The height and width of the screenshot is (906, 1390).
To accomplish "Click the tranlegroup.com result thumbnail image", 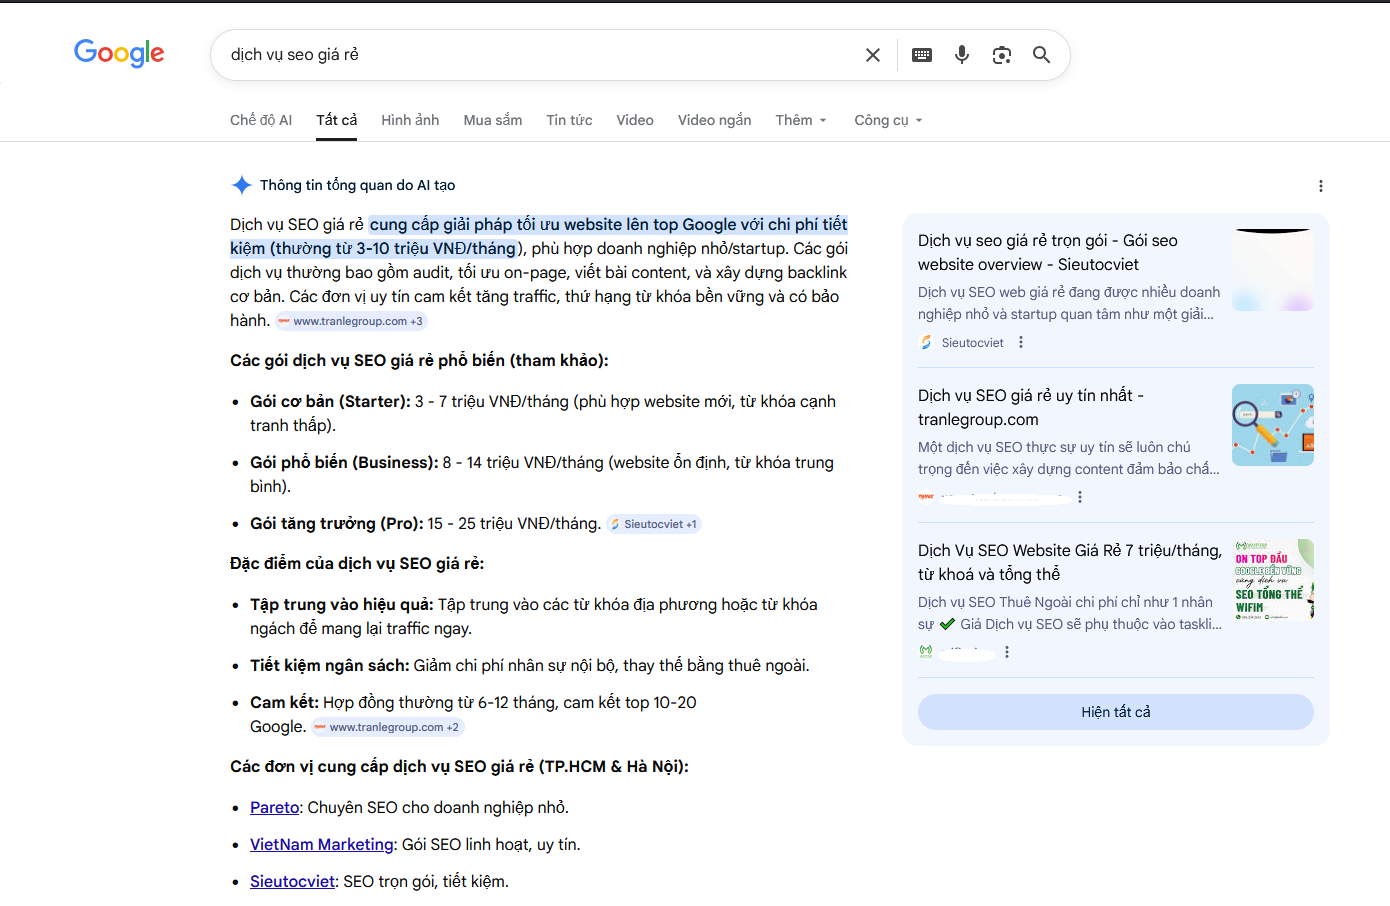I will tap(1272, 424).
